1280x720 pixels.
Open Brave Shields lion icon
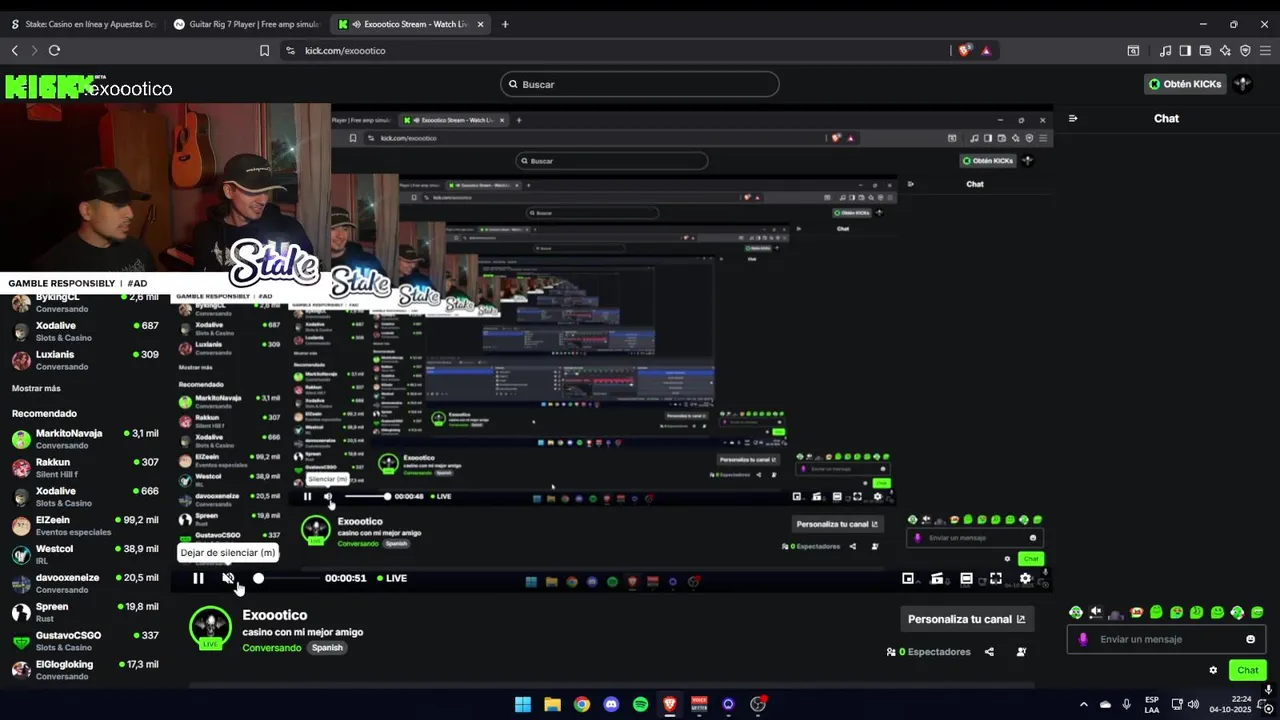[x=964, y=50]
